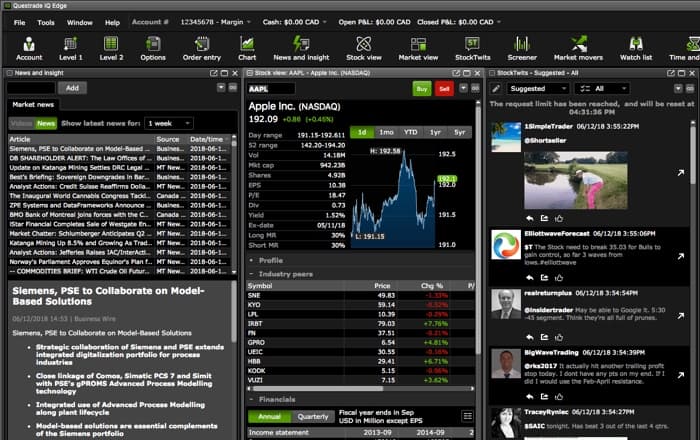The image size is (700, 440).
Task: Launch Order entry from toolbar
Action: click(202, 49)
